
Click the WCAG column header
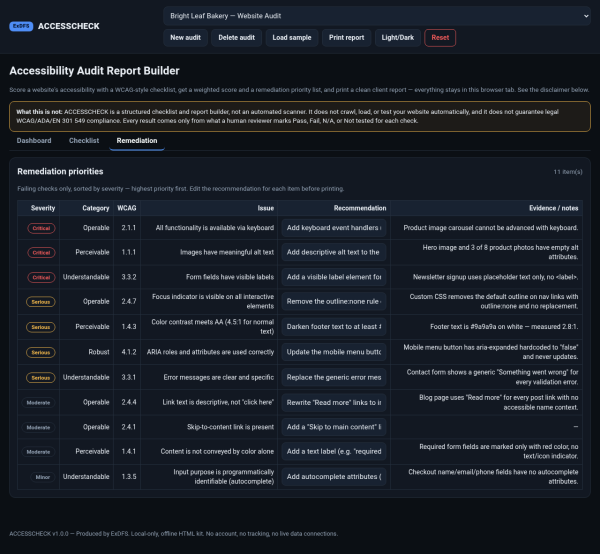(127, 208)
